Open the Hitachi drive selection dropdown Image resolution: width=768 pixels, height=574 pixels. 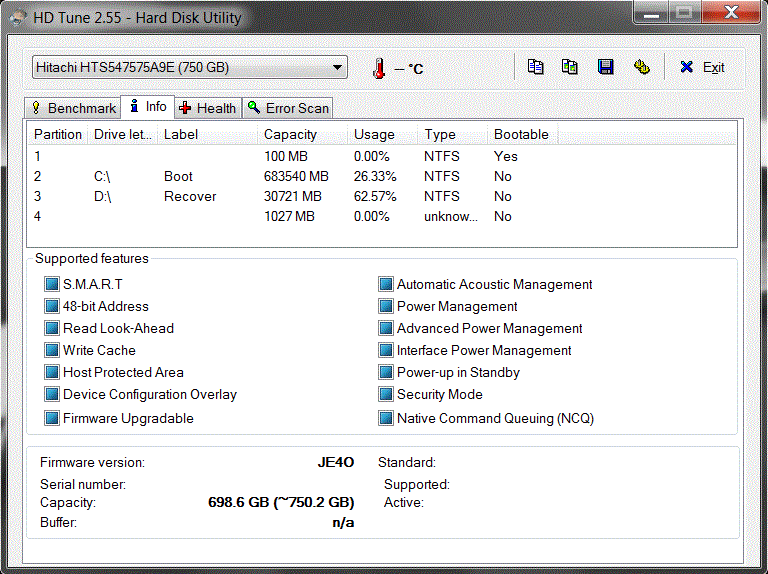190,67
